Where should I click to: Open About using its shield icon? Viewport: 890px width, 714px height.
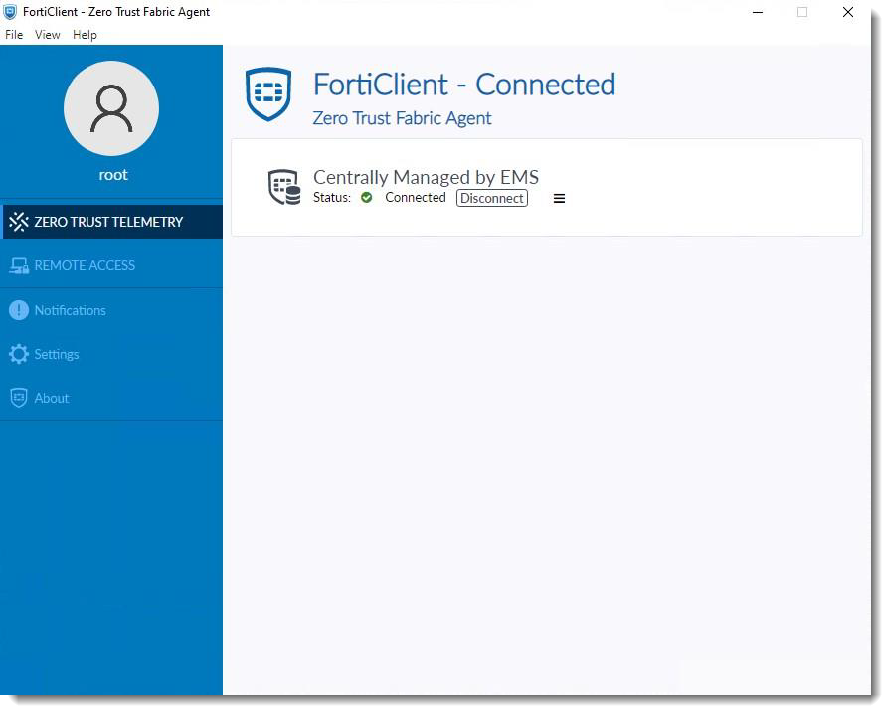click(x=18, y=398)
